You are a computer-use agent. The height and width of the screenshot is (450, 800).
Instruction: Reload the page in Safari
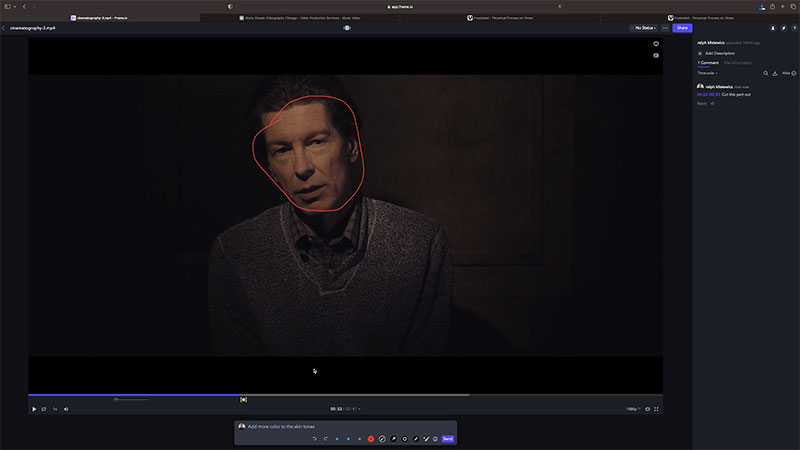560,7
